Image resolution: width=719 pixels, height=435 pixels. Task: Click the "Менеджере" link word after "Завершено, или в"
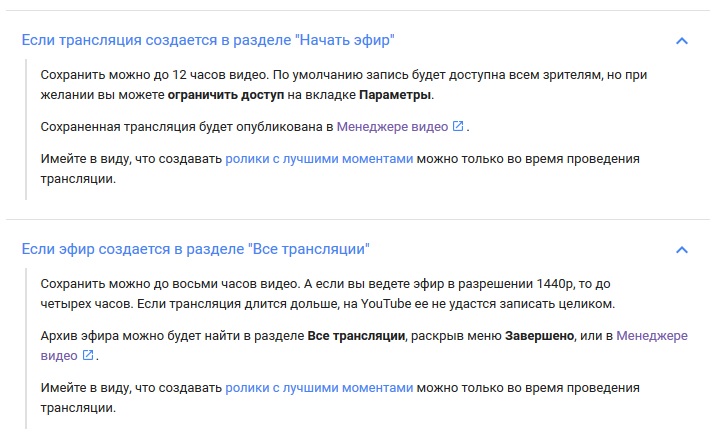coord(652,336)
